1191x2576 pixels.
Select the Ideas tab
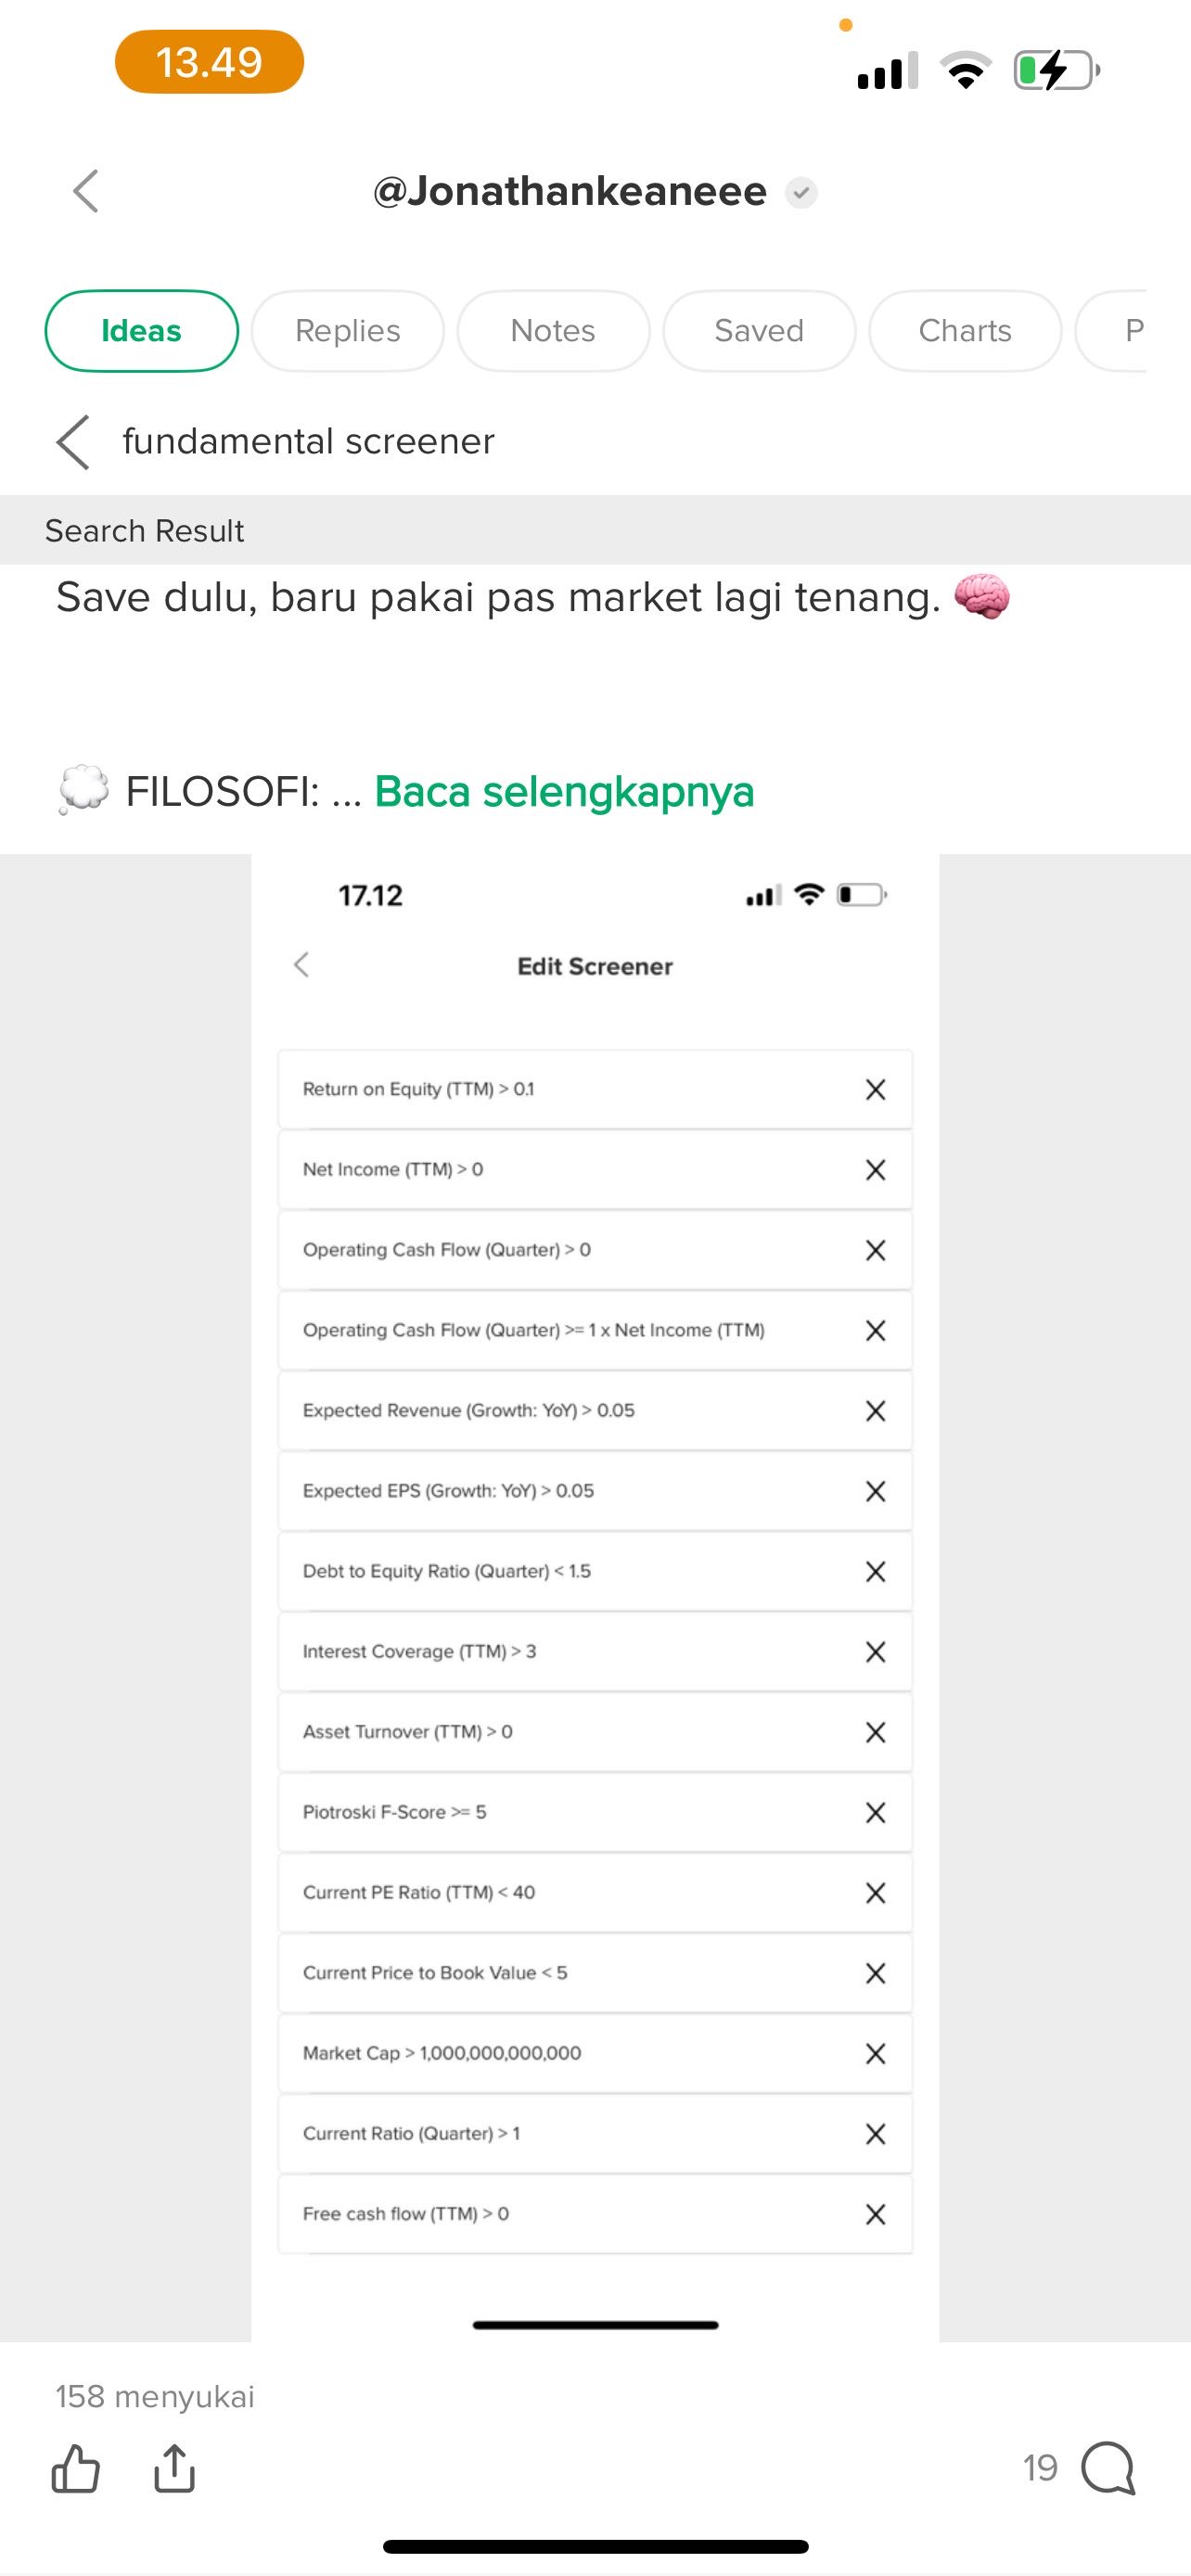coord(141,331)
